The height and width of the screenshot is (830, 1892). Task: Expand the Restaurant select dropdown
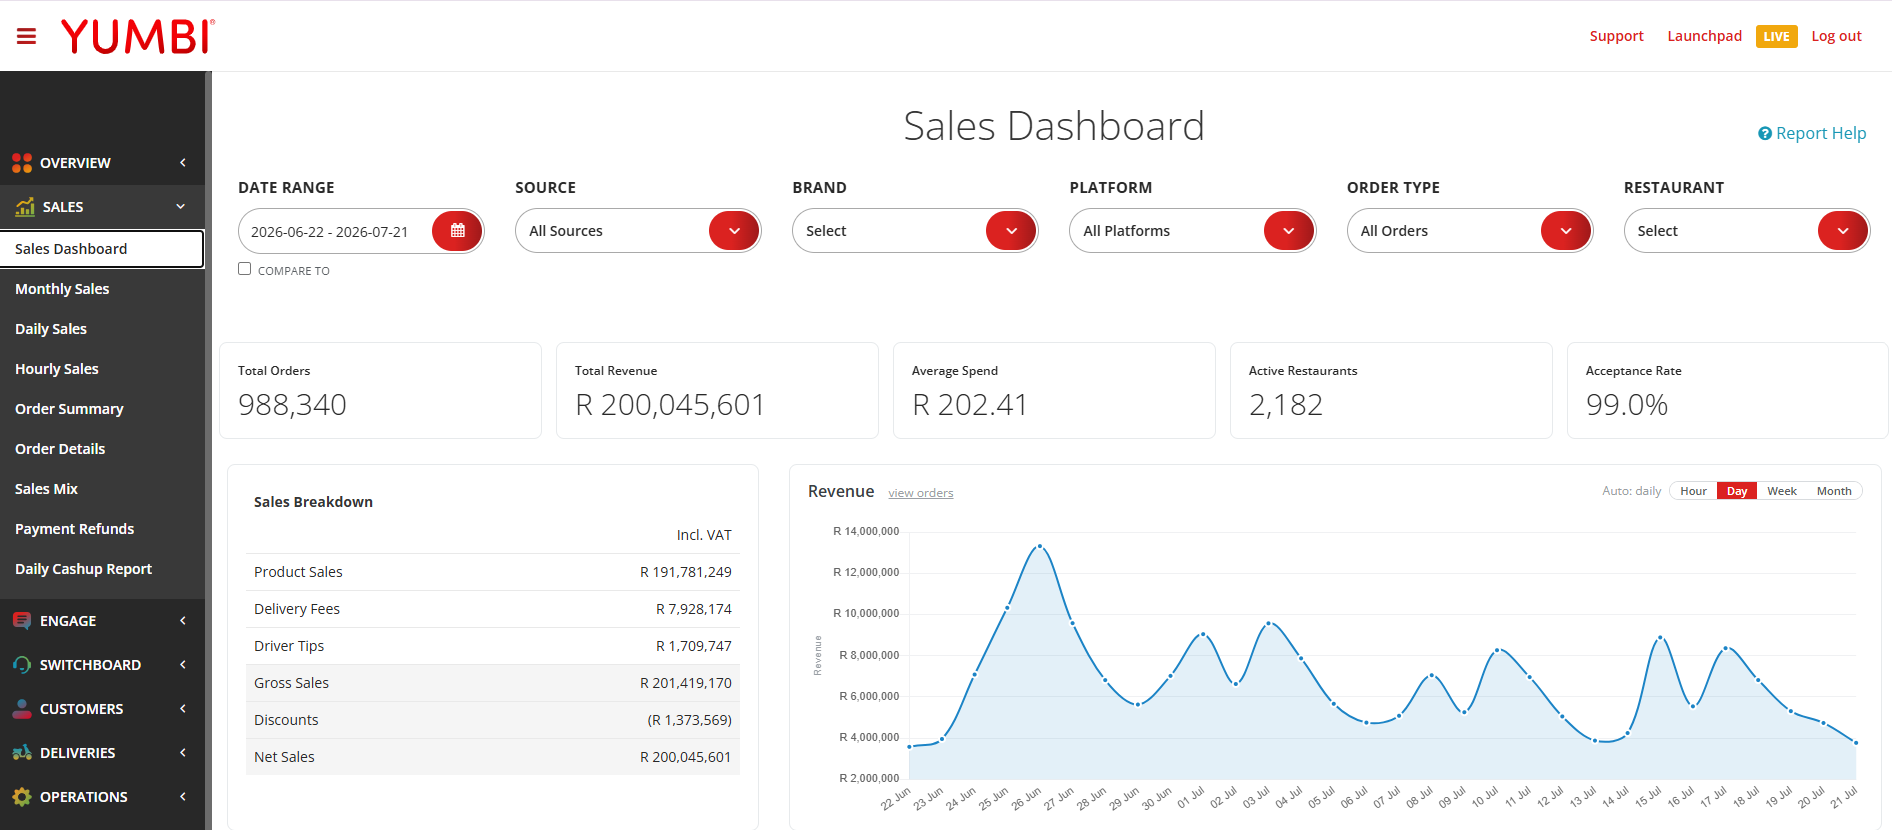[1746, 231]
